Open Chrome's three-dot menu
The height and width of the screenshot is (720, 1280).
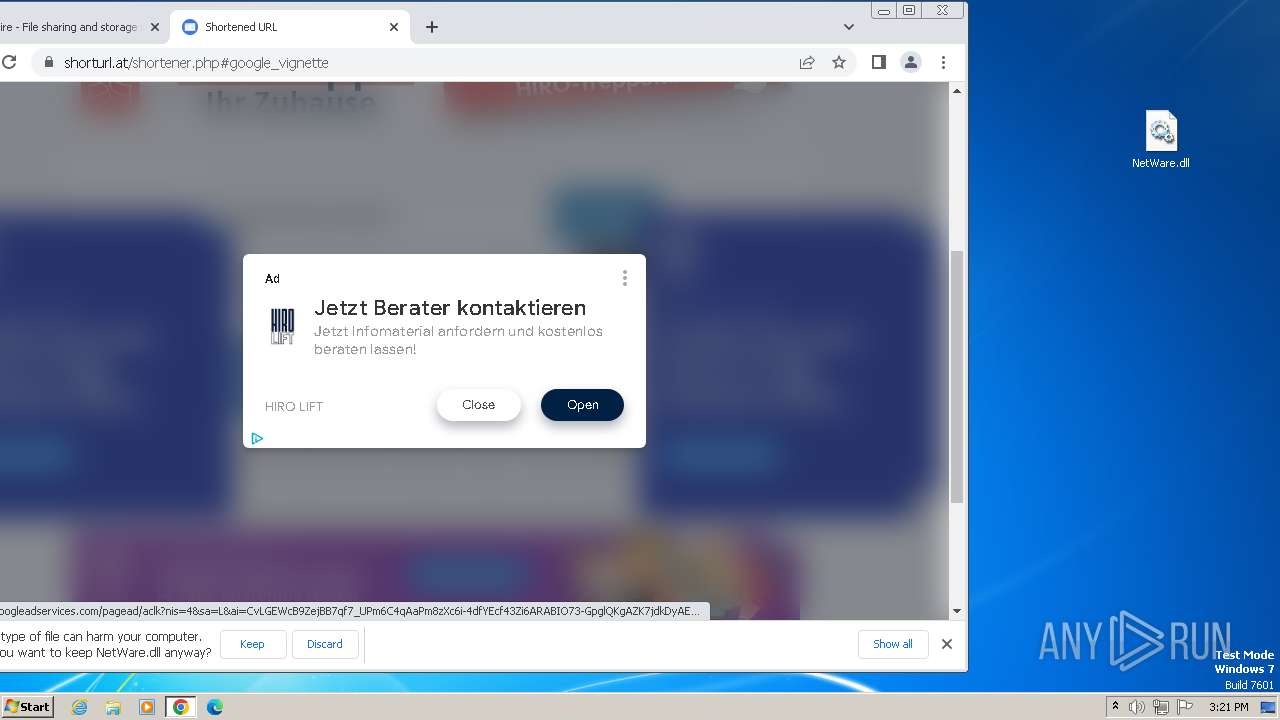click(x=943, y=62)
